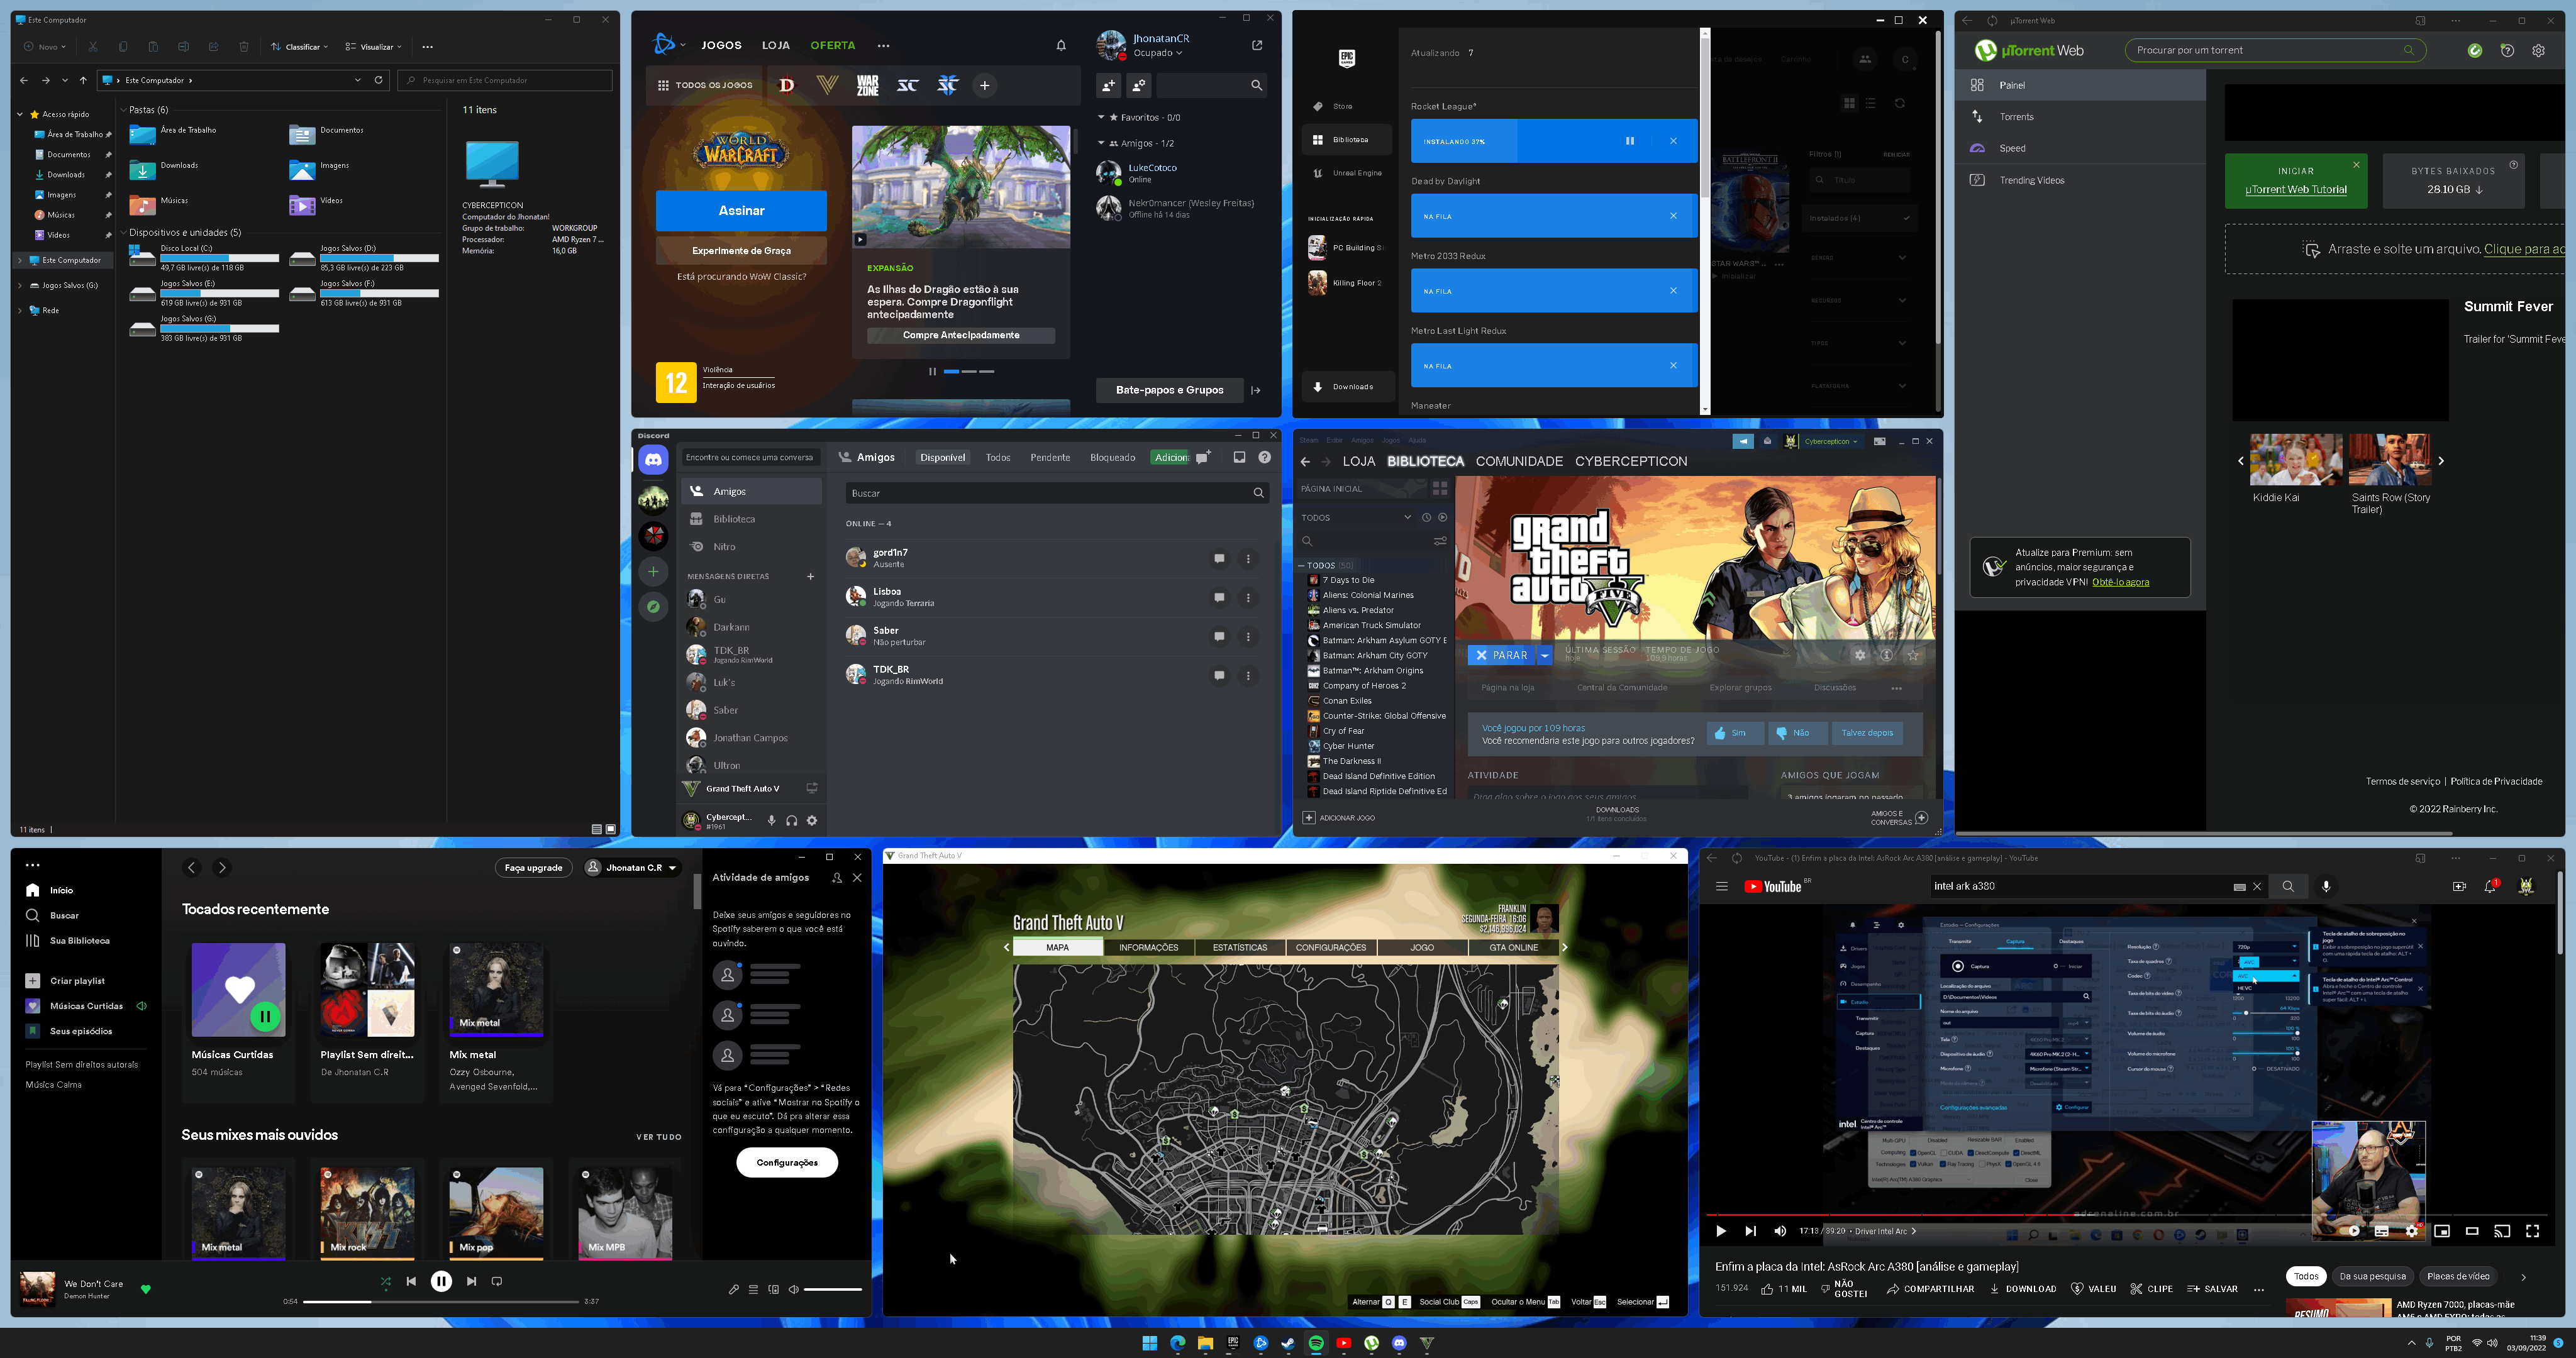Like the YouTube video 11 MIL

point(1784,1289)
